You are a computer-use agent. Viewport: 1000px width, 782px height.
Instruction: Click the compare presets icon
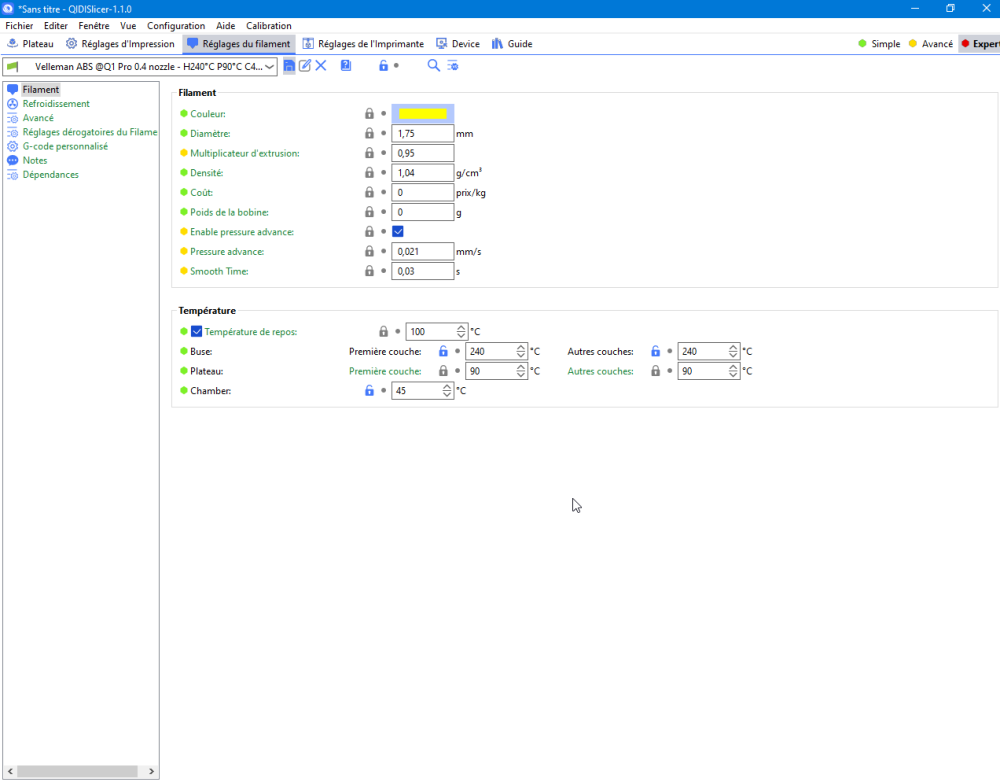[x=453, y=66]
